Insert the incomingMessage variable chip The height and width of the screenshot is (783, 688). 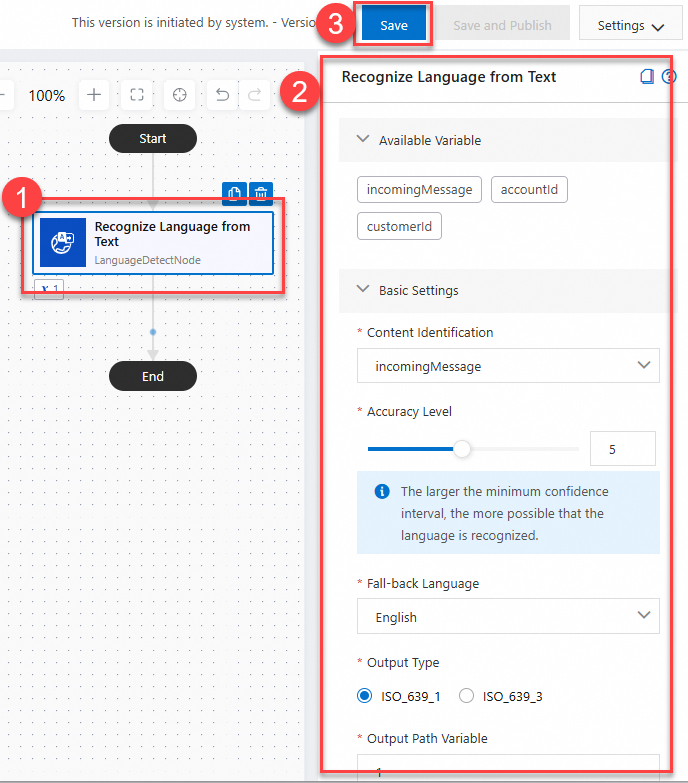[x=419, y=190]
